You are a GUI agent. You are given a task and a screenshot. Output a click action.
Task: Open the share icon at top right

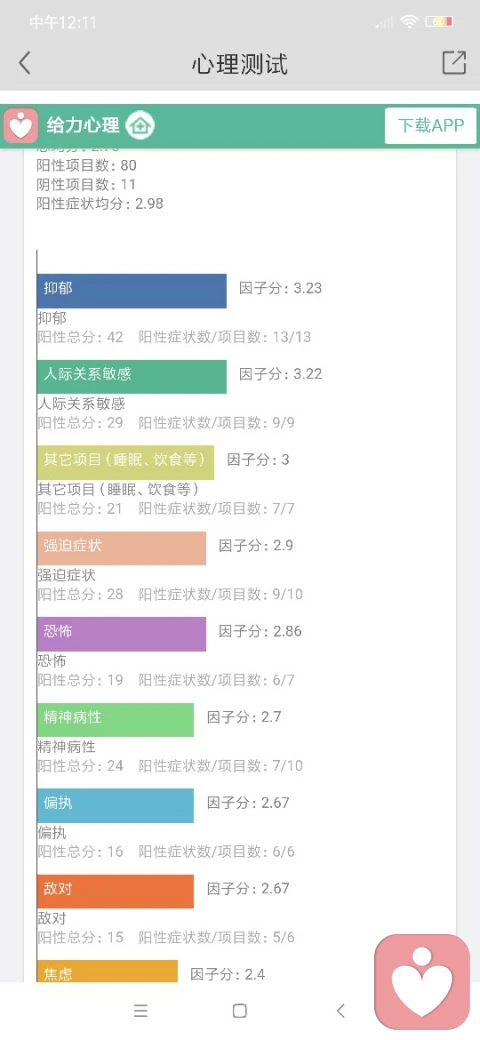click(454, 62)
